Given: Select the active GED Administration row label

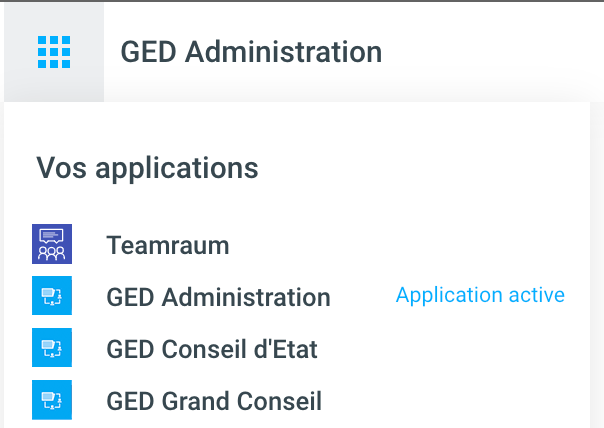Looking at the screenshot, I should click(x=218, y=297).
